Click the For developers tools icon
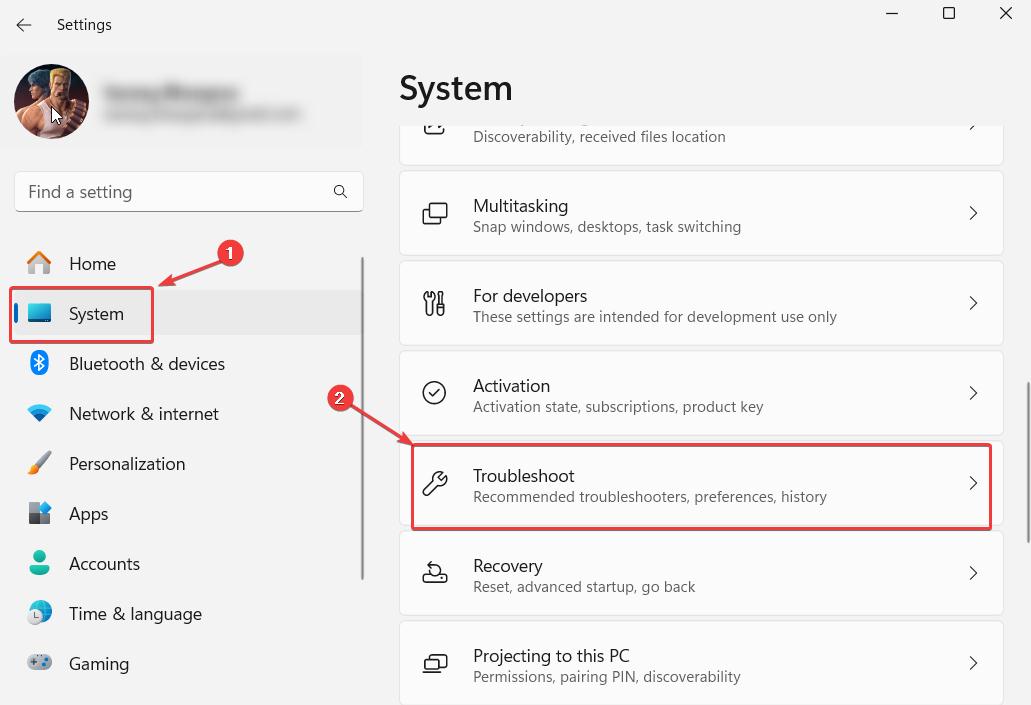The width and height of the screenshot is (1031, 705). tap(434, 304)
